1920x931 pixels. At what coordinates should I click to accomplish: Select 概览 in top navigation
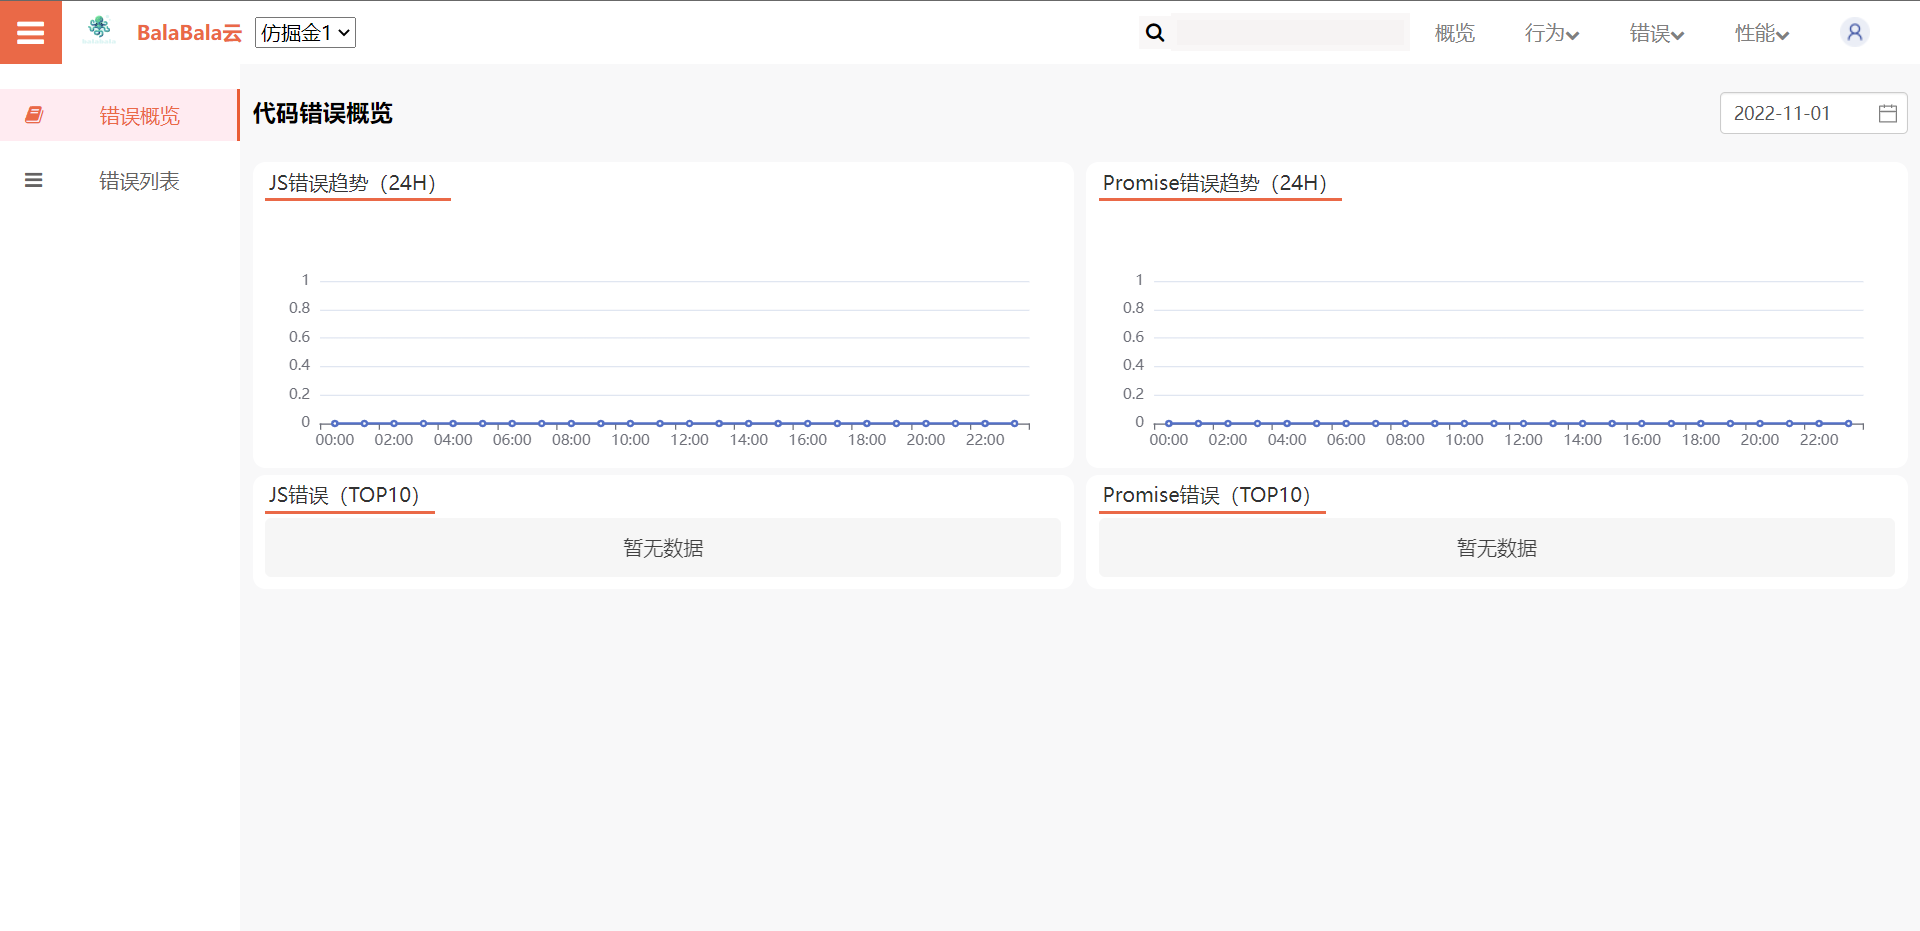(1454, 33)
